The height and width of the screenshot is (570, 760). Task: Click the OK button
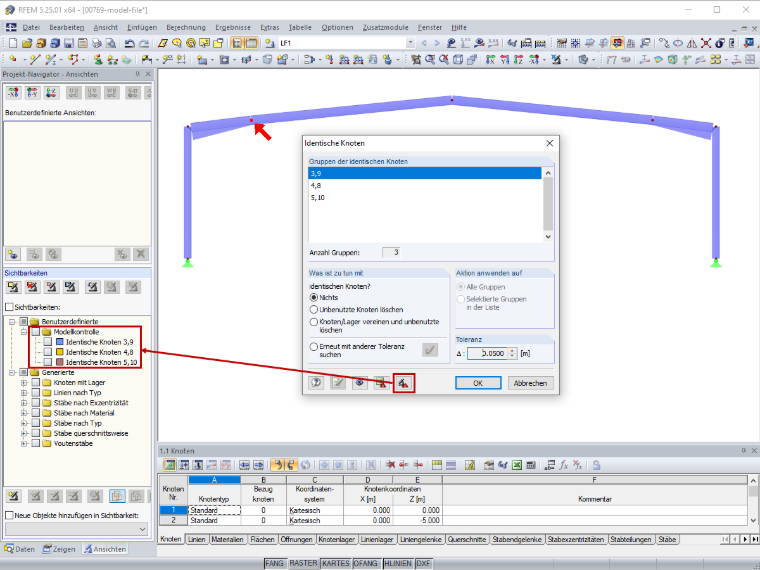tap(478, 383)
